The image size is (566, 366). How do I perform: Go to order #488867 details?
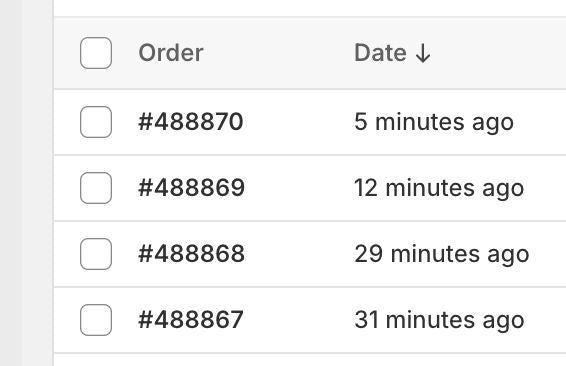pyautogui.click(x=191, y=320)
